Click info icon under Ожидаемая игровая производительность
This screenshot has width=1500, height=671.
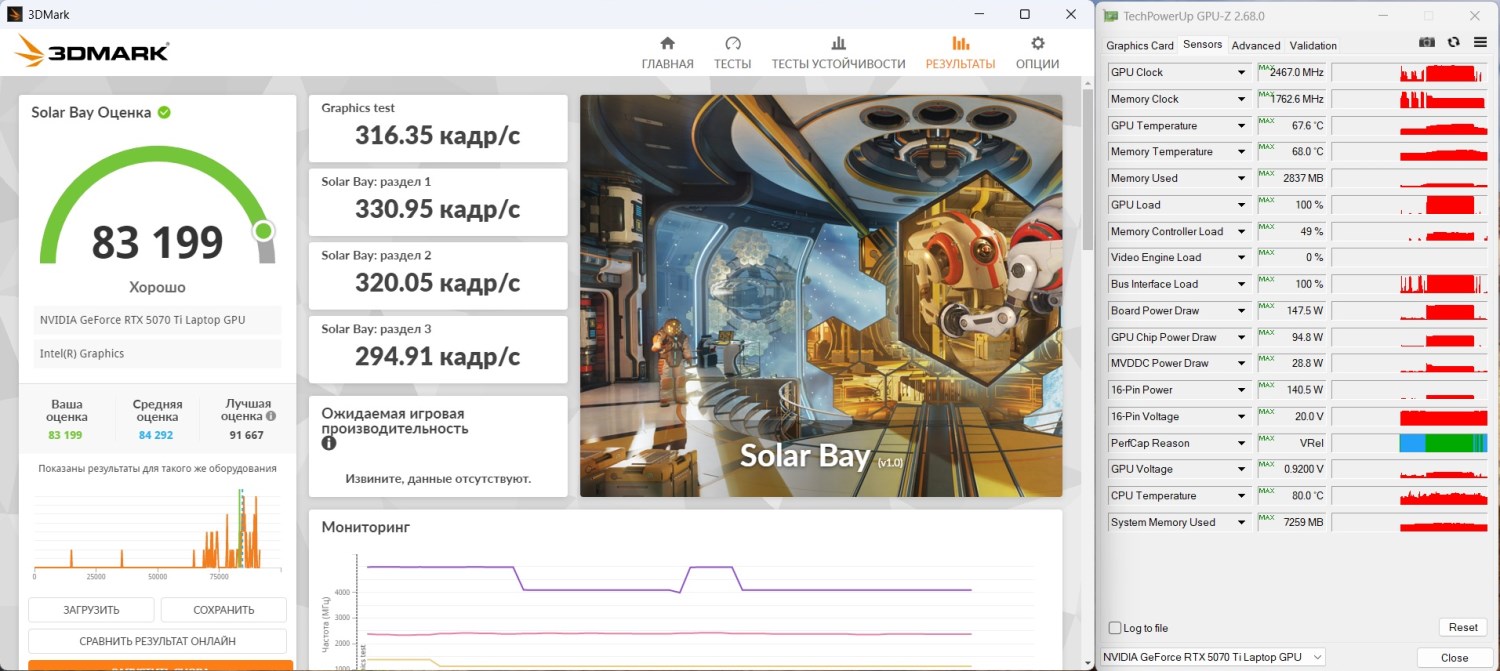[329, 443]
